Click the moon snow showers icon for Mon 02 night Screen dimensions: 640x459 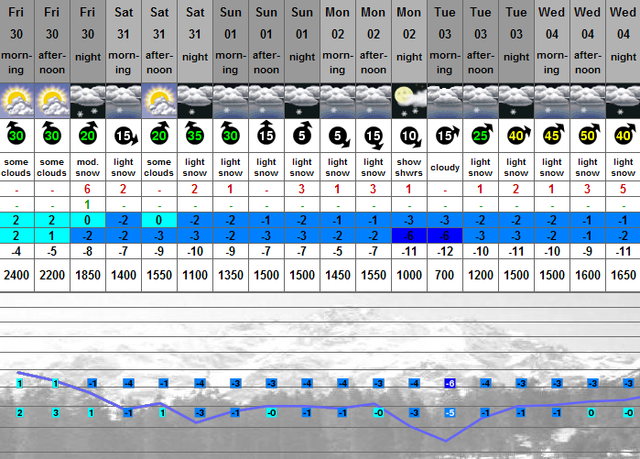pos(410,101)
